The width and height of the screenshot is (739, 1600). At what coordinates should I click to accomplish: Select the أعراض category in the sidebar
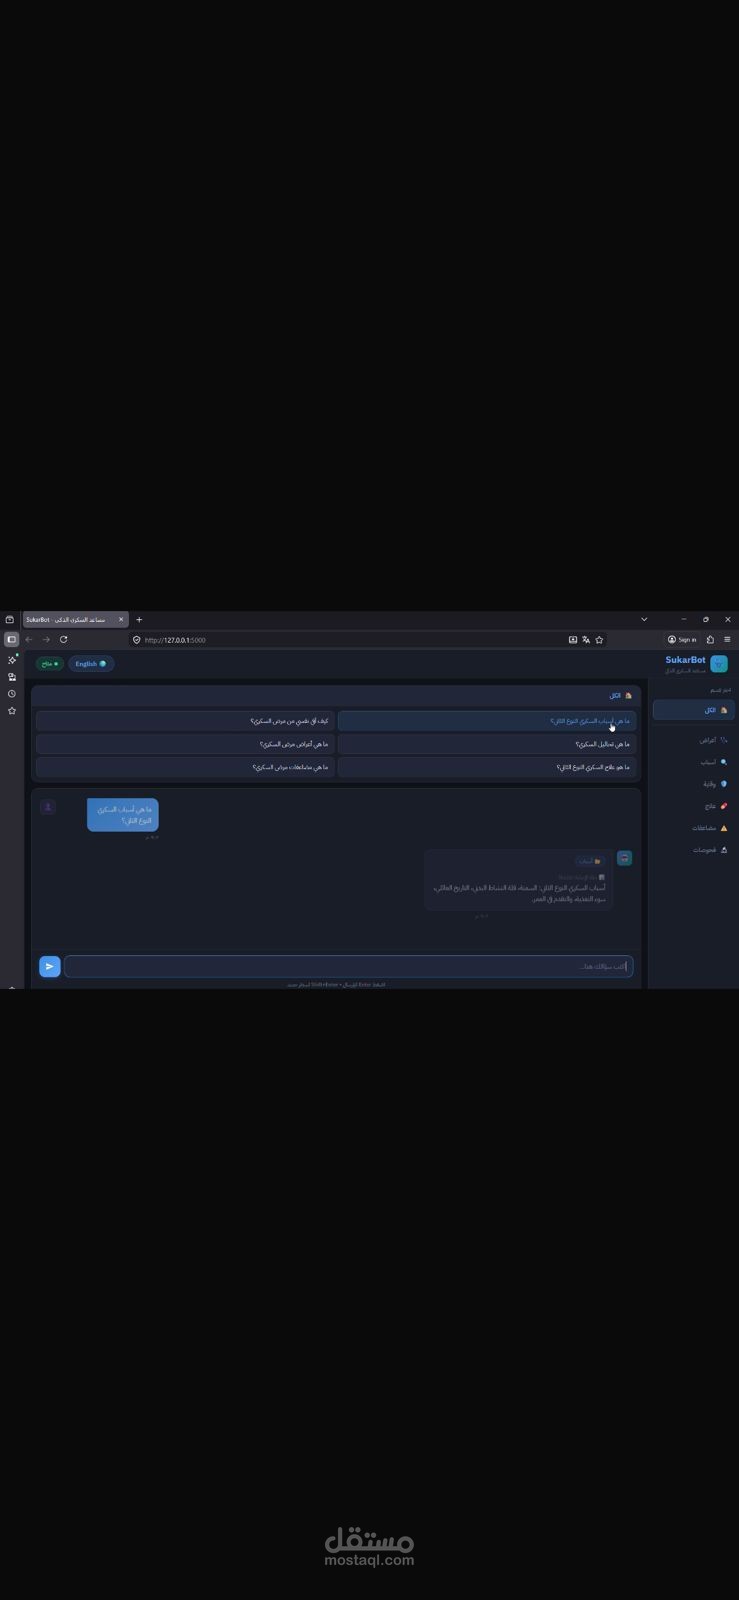point(694,740)
